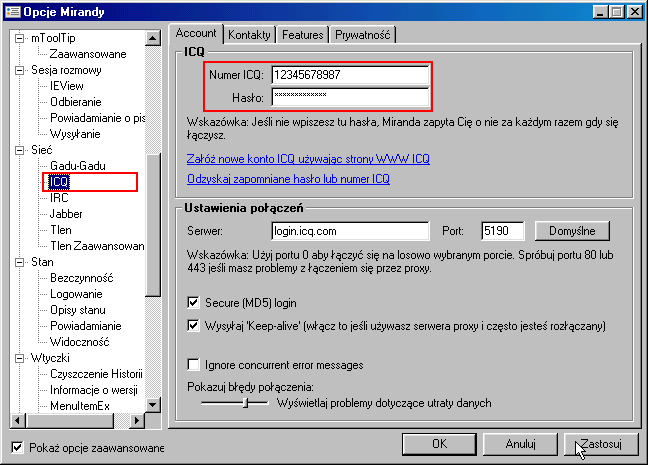Collapse the Sesja rozmowy branch
Image resolution: width=648 pixels, height=465 pixels.
point(21,70)
